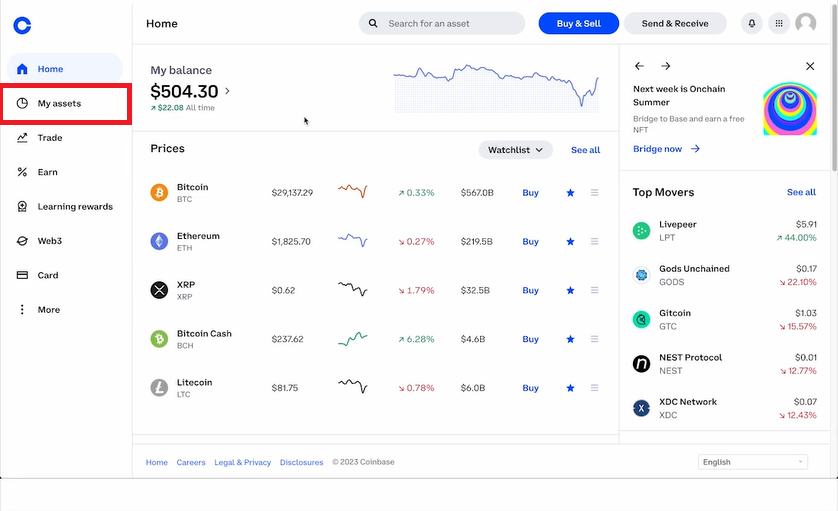Screen dimensions: 838x511
Task: Click the NEST Protocol icon
Action: tap(641, 364)
